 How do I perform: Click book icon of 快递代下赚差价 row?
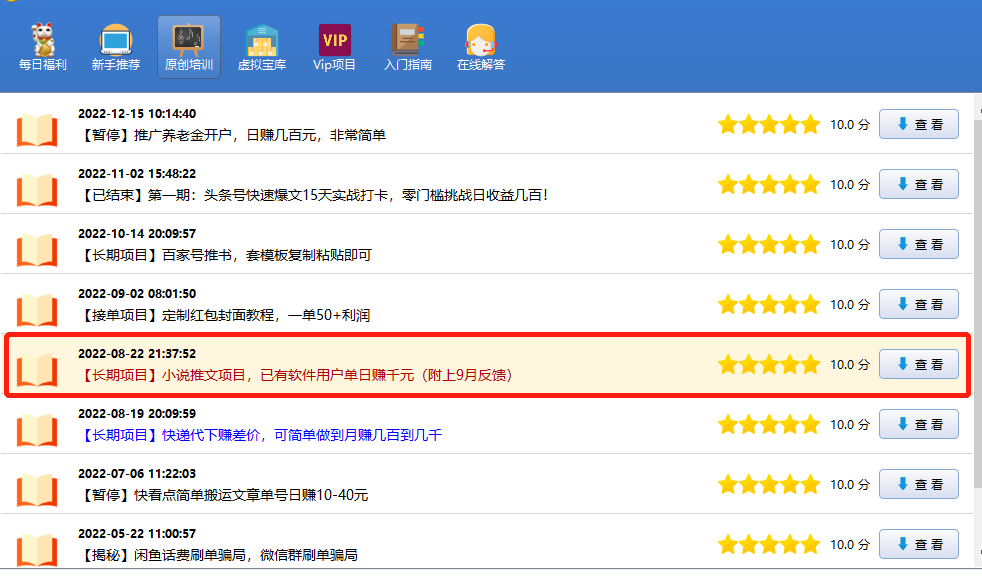pos(37,430)
